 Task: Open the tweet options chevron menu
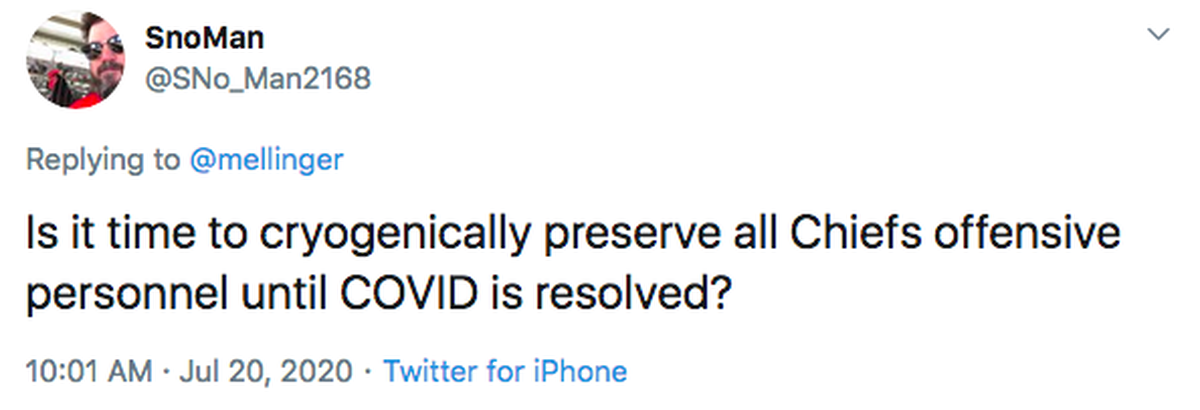(x=1160, y=35)
